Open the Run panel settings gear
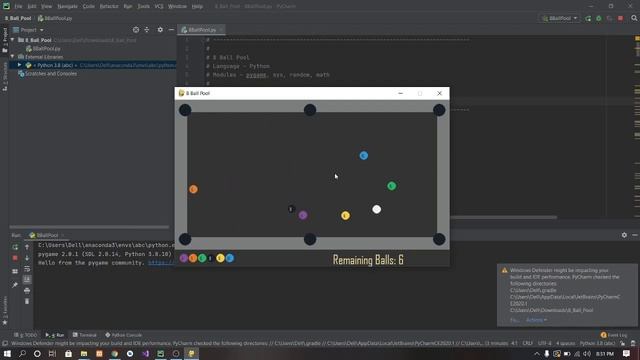Viewport: 640px width, 360px height. tap(624, 235)
